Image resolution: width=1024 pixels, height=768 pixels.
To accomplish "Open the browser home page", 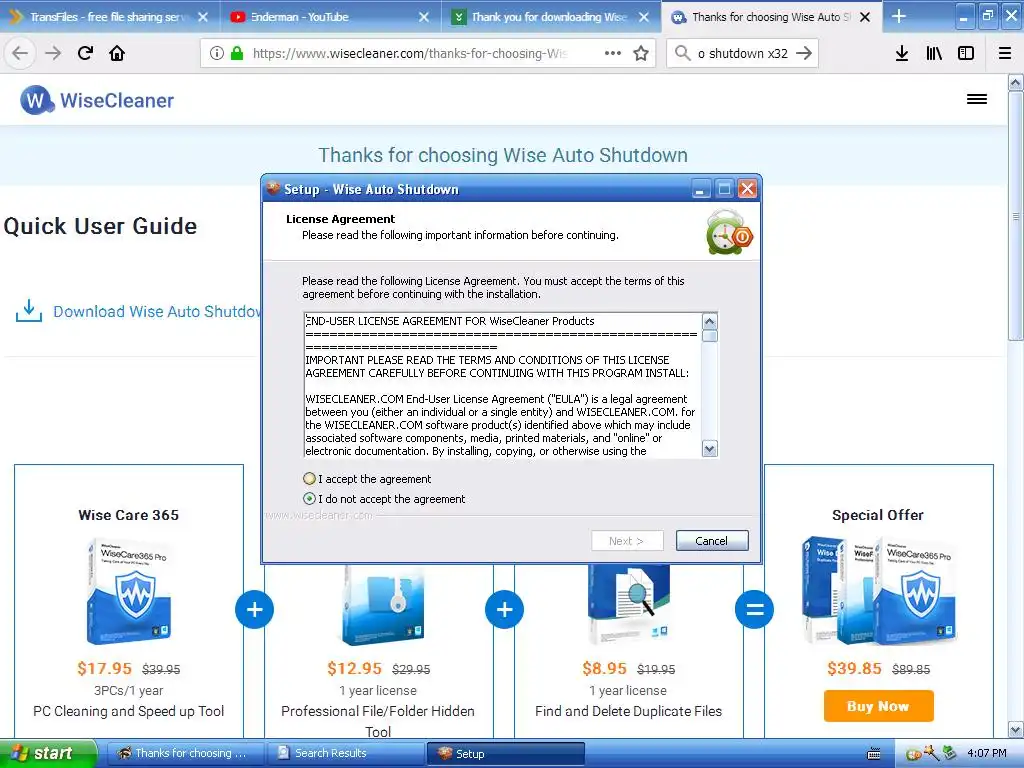I will [x=117, y=54].
